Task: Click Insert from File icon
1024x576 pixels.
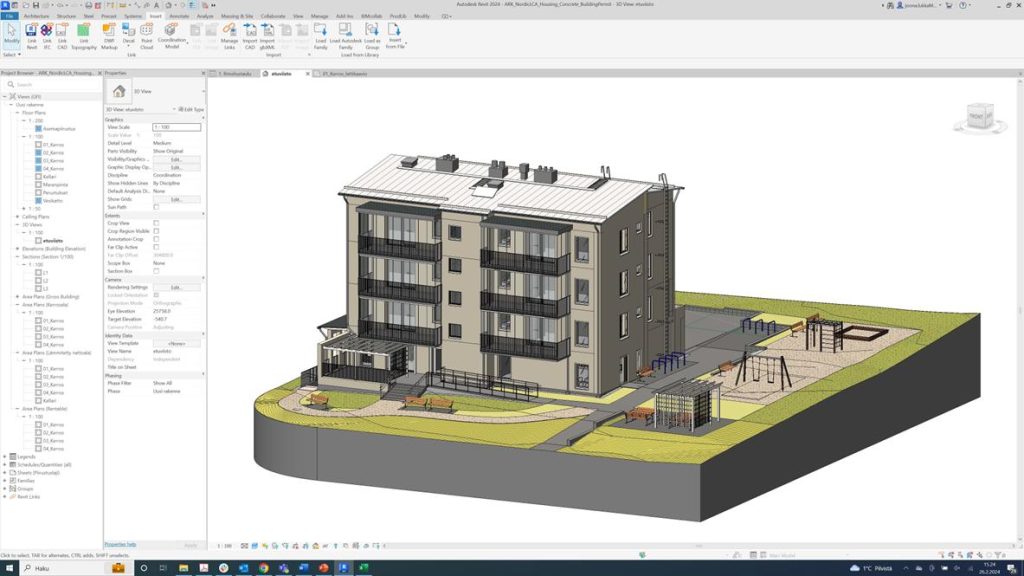Action: [394, 36]
